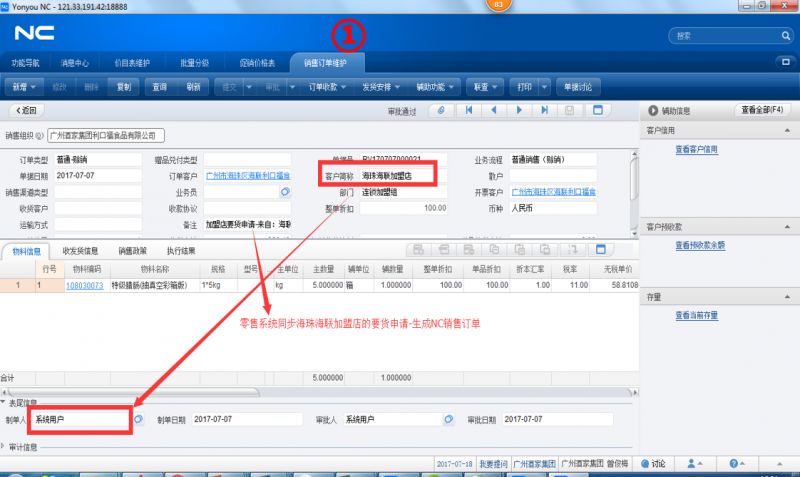
Task: Select the 销售订单维护 tab
Action: click(x=326, y=63)
